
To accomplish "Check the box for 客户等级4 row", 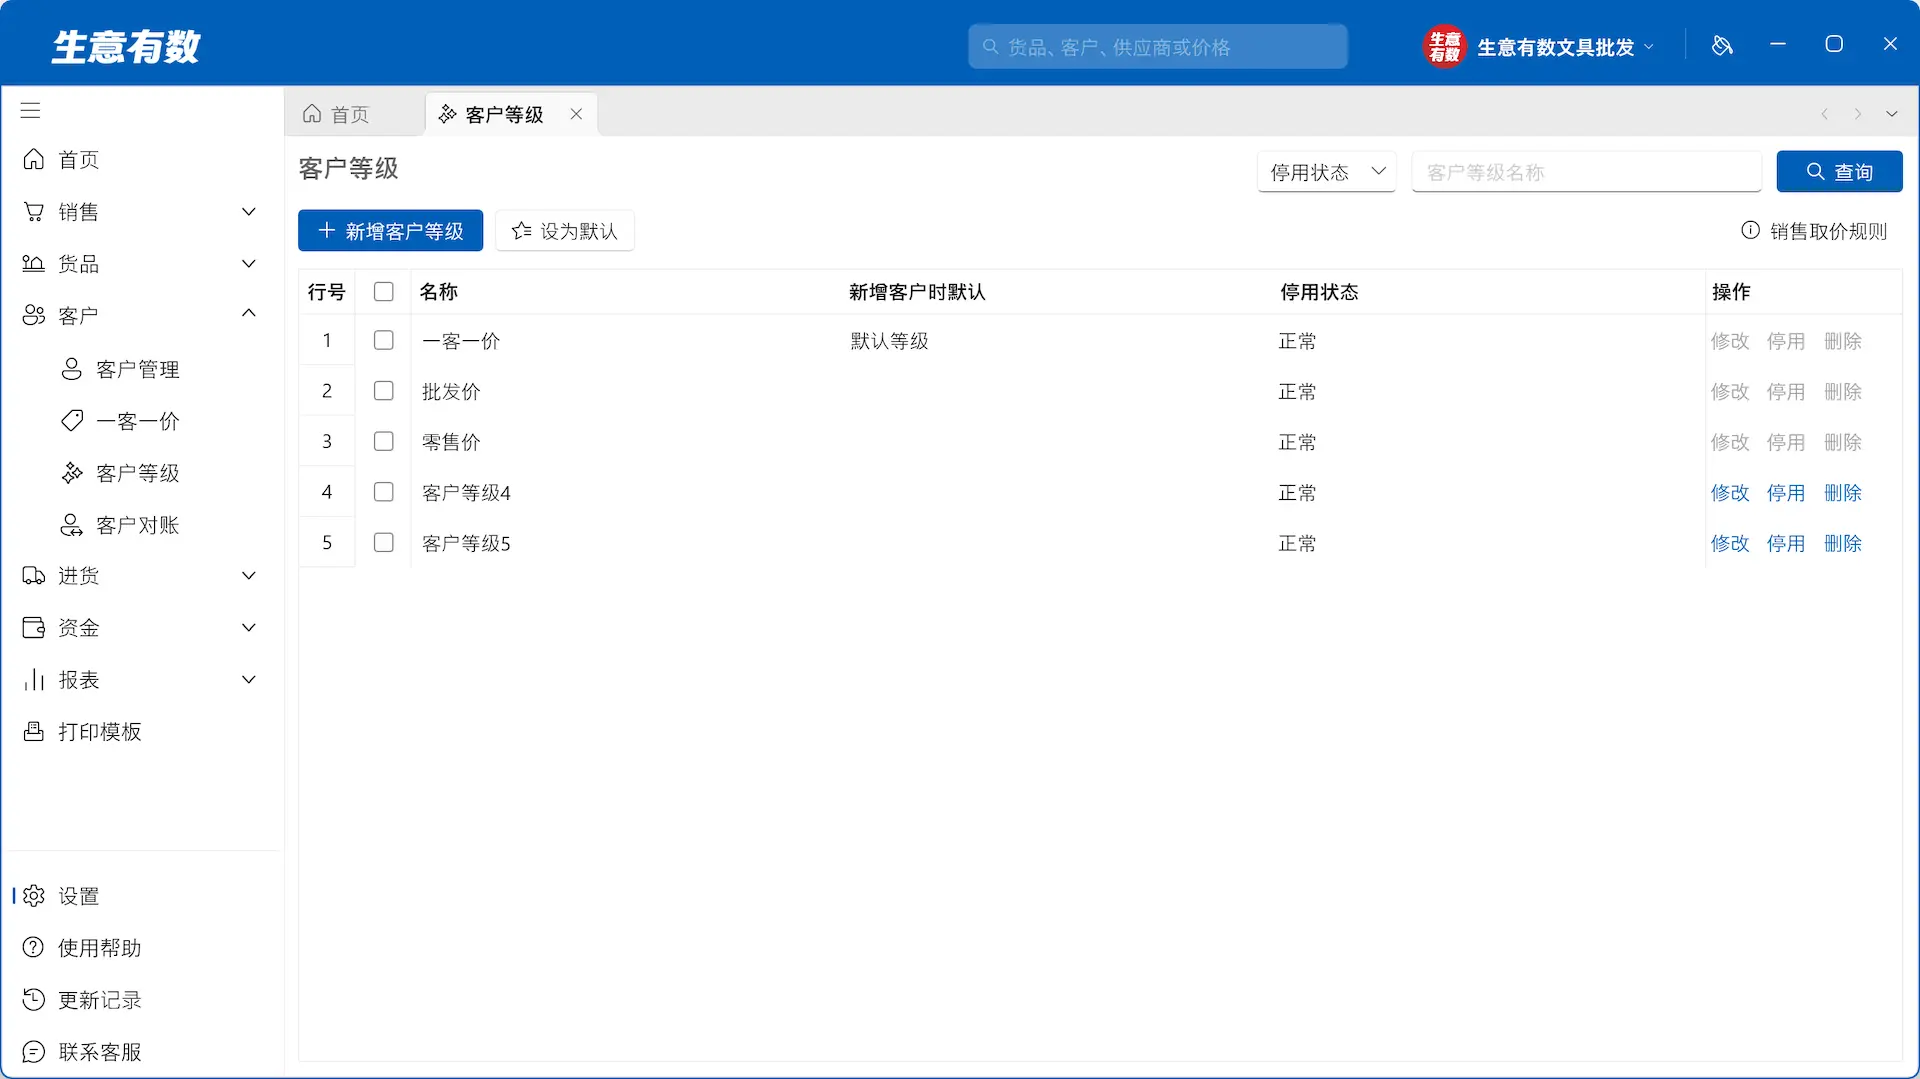I will point(383,492).
